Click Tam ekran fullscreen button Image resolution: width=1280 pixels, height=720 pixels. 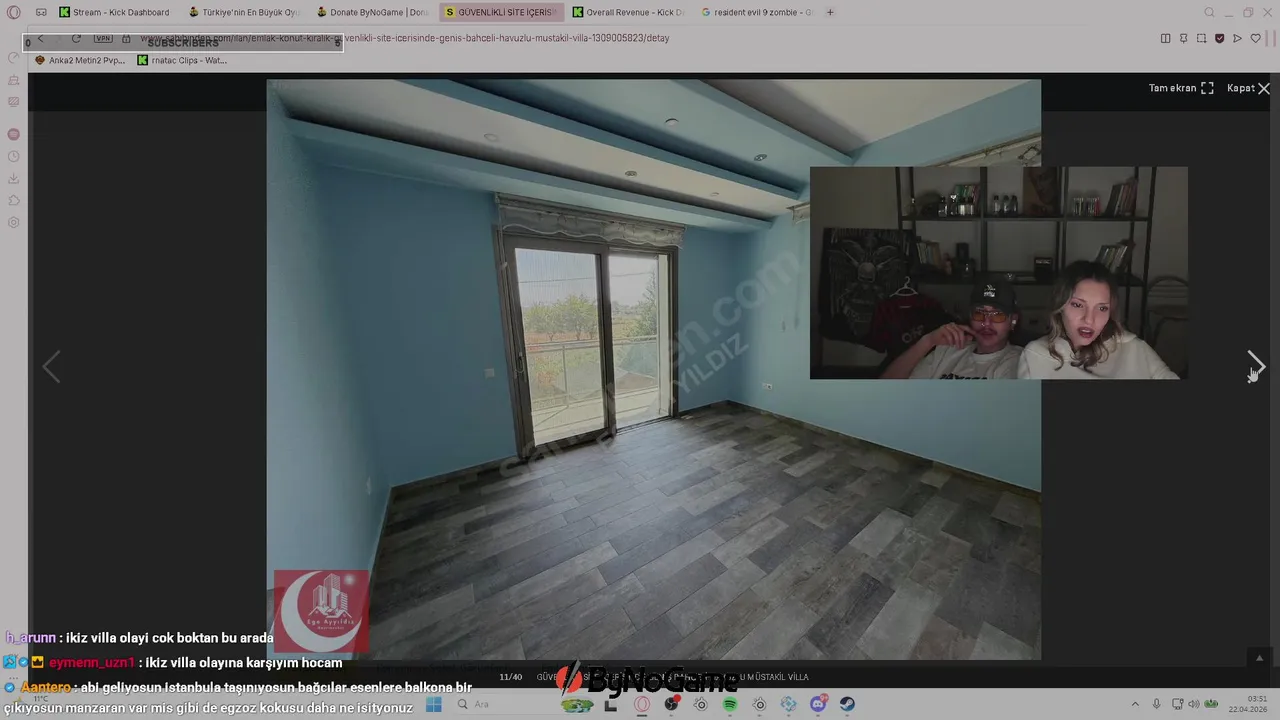(1181, 88)
